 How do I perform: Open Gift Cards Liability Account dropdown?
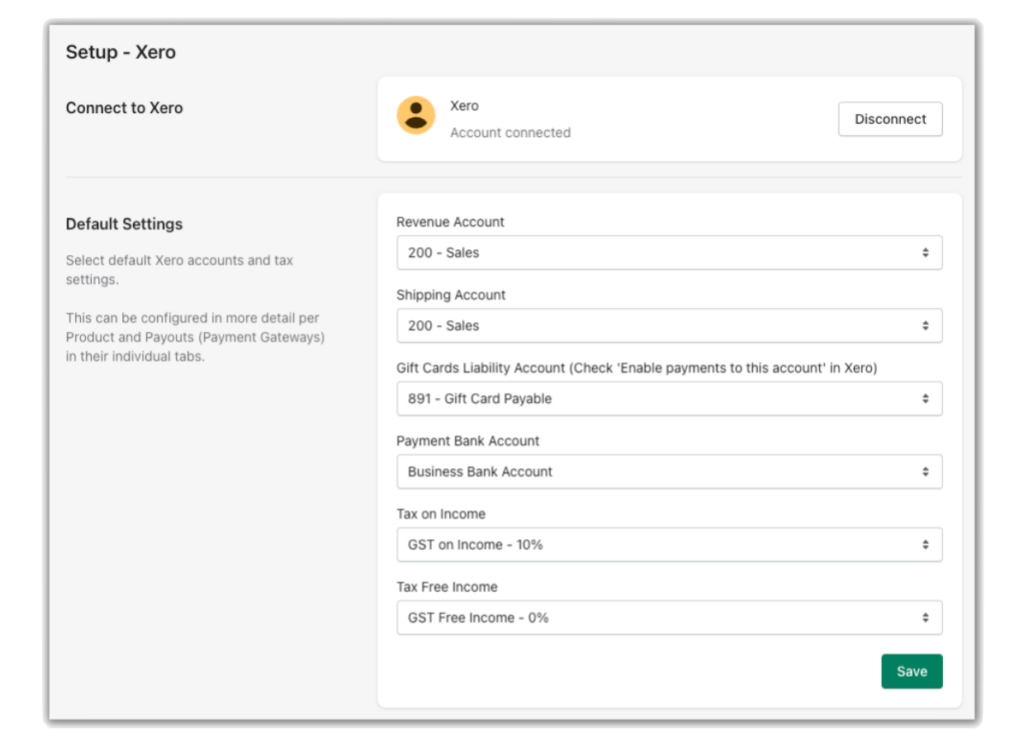point(669,399)
